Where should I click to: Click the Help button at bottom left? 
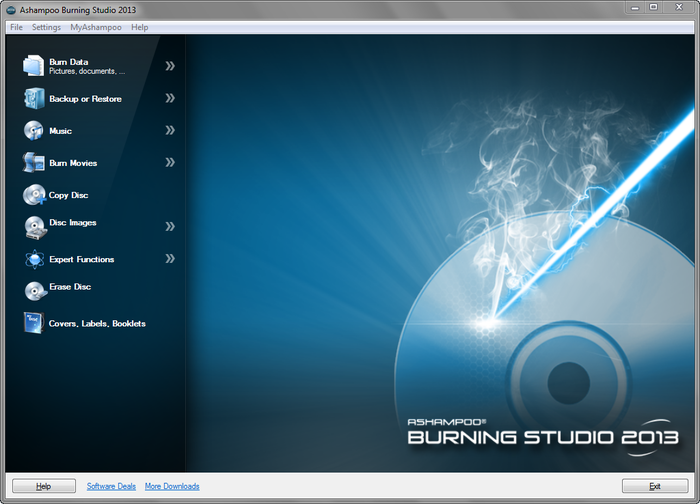tap(44, 486)
